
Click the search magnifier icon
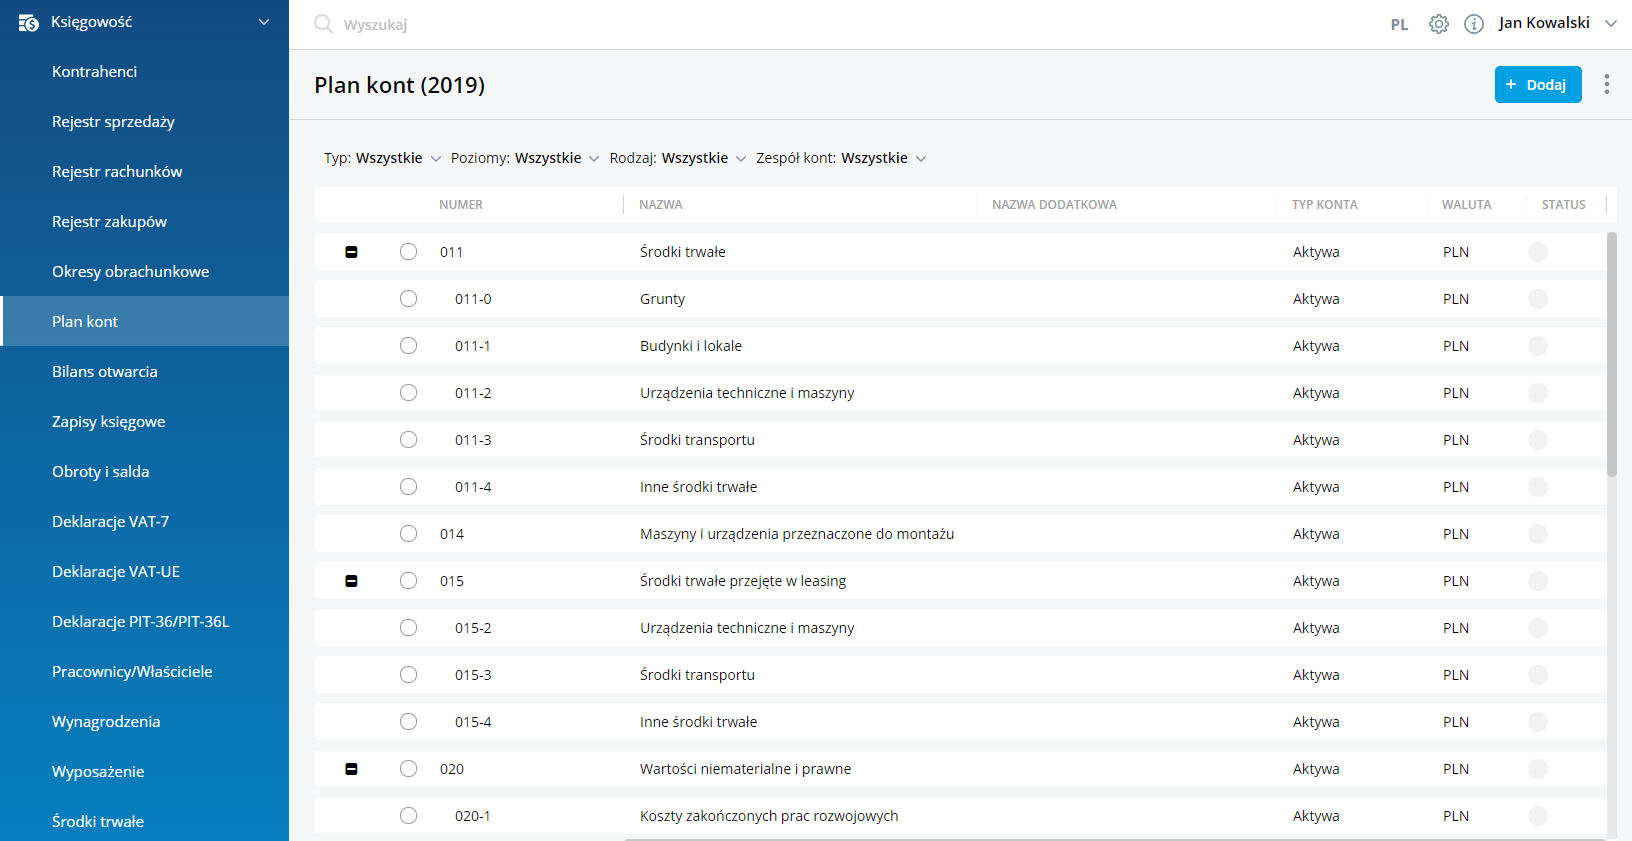pyautogui.click(x=323, y=24)
